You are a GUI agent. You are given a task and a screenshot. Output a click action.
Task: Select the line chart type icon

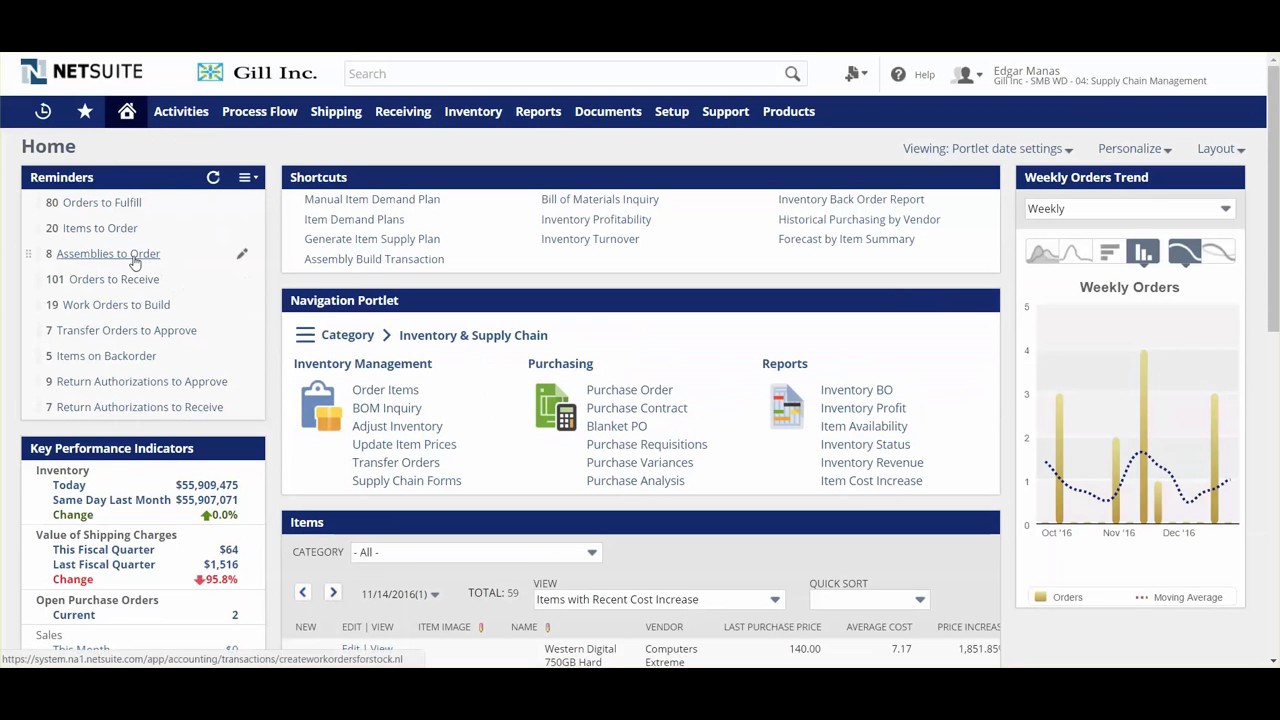click(1075, 252)
